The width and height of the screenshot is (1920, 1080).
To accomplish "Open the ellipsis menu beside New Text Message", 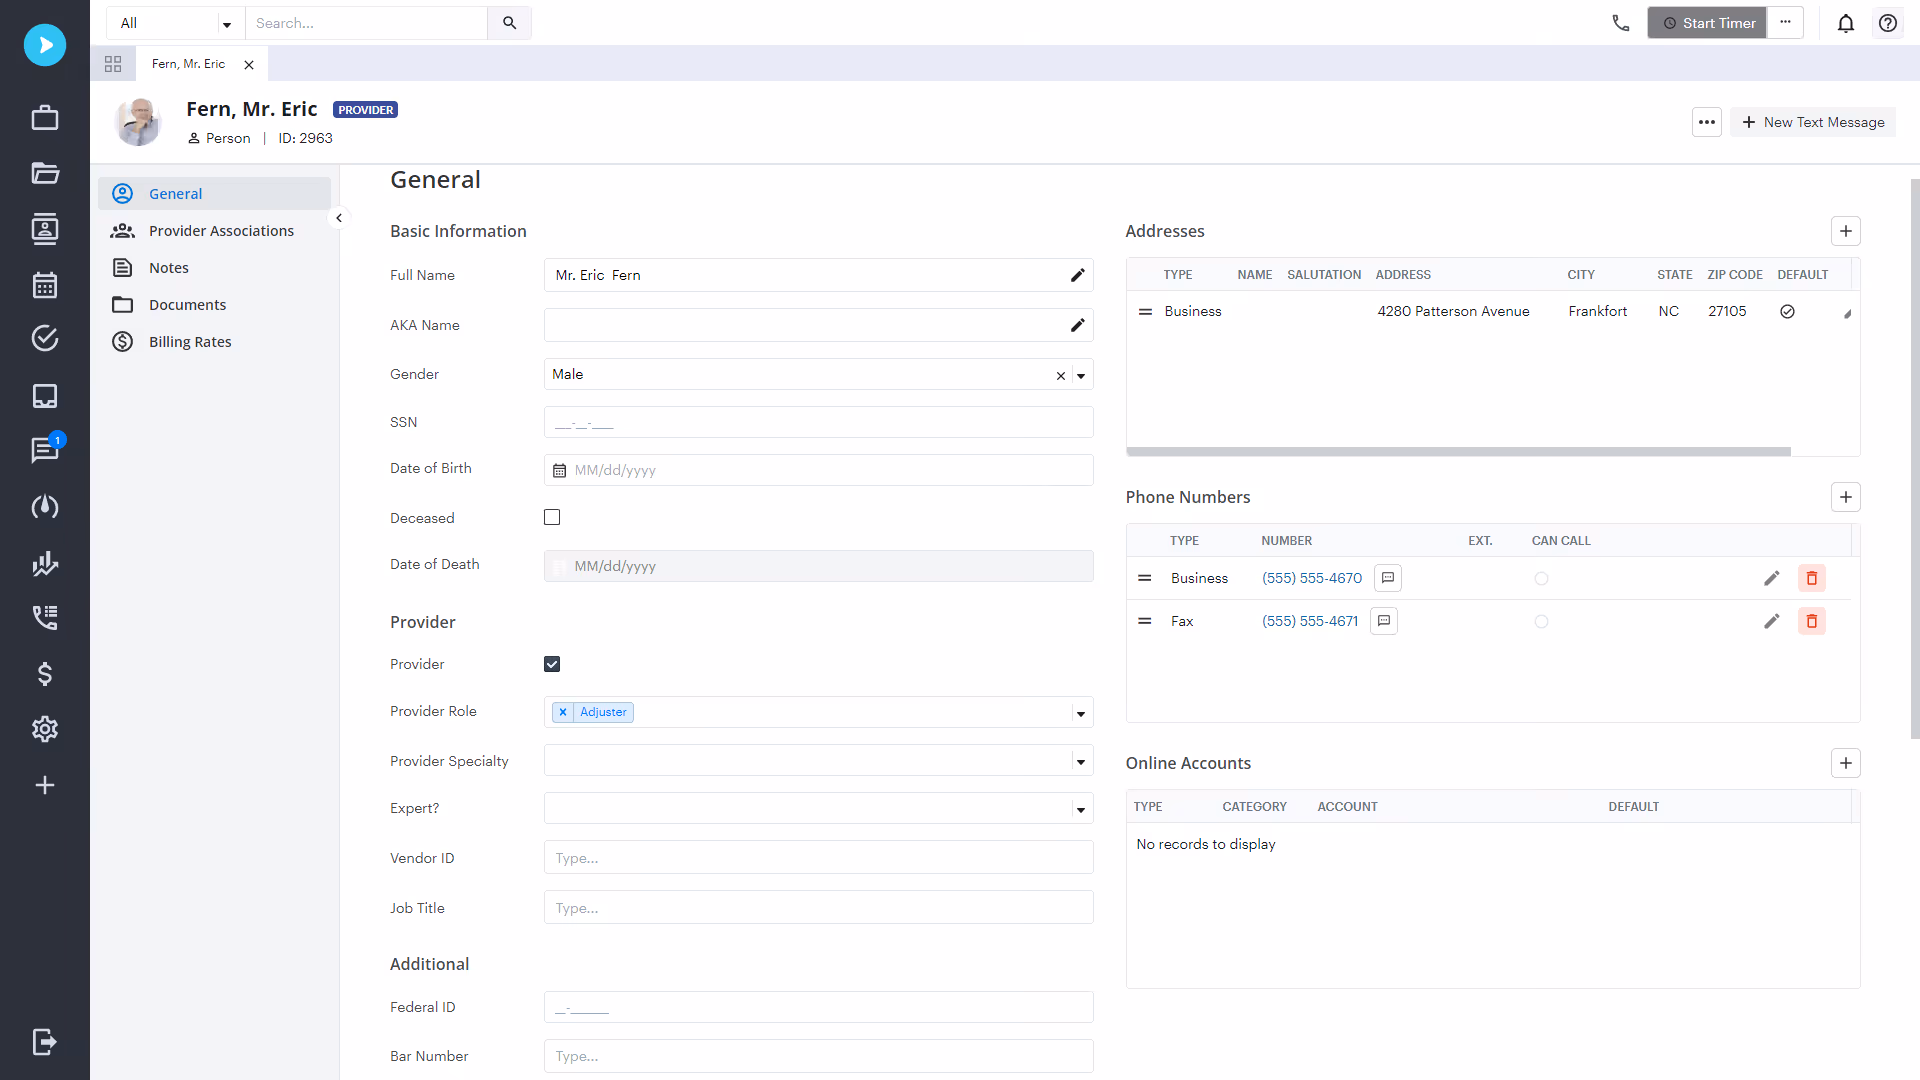I will [x=1707, y=122].
